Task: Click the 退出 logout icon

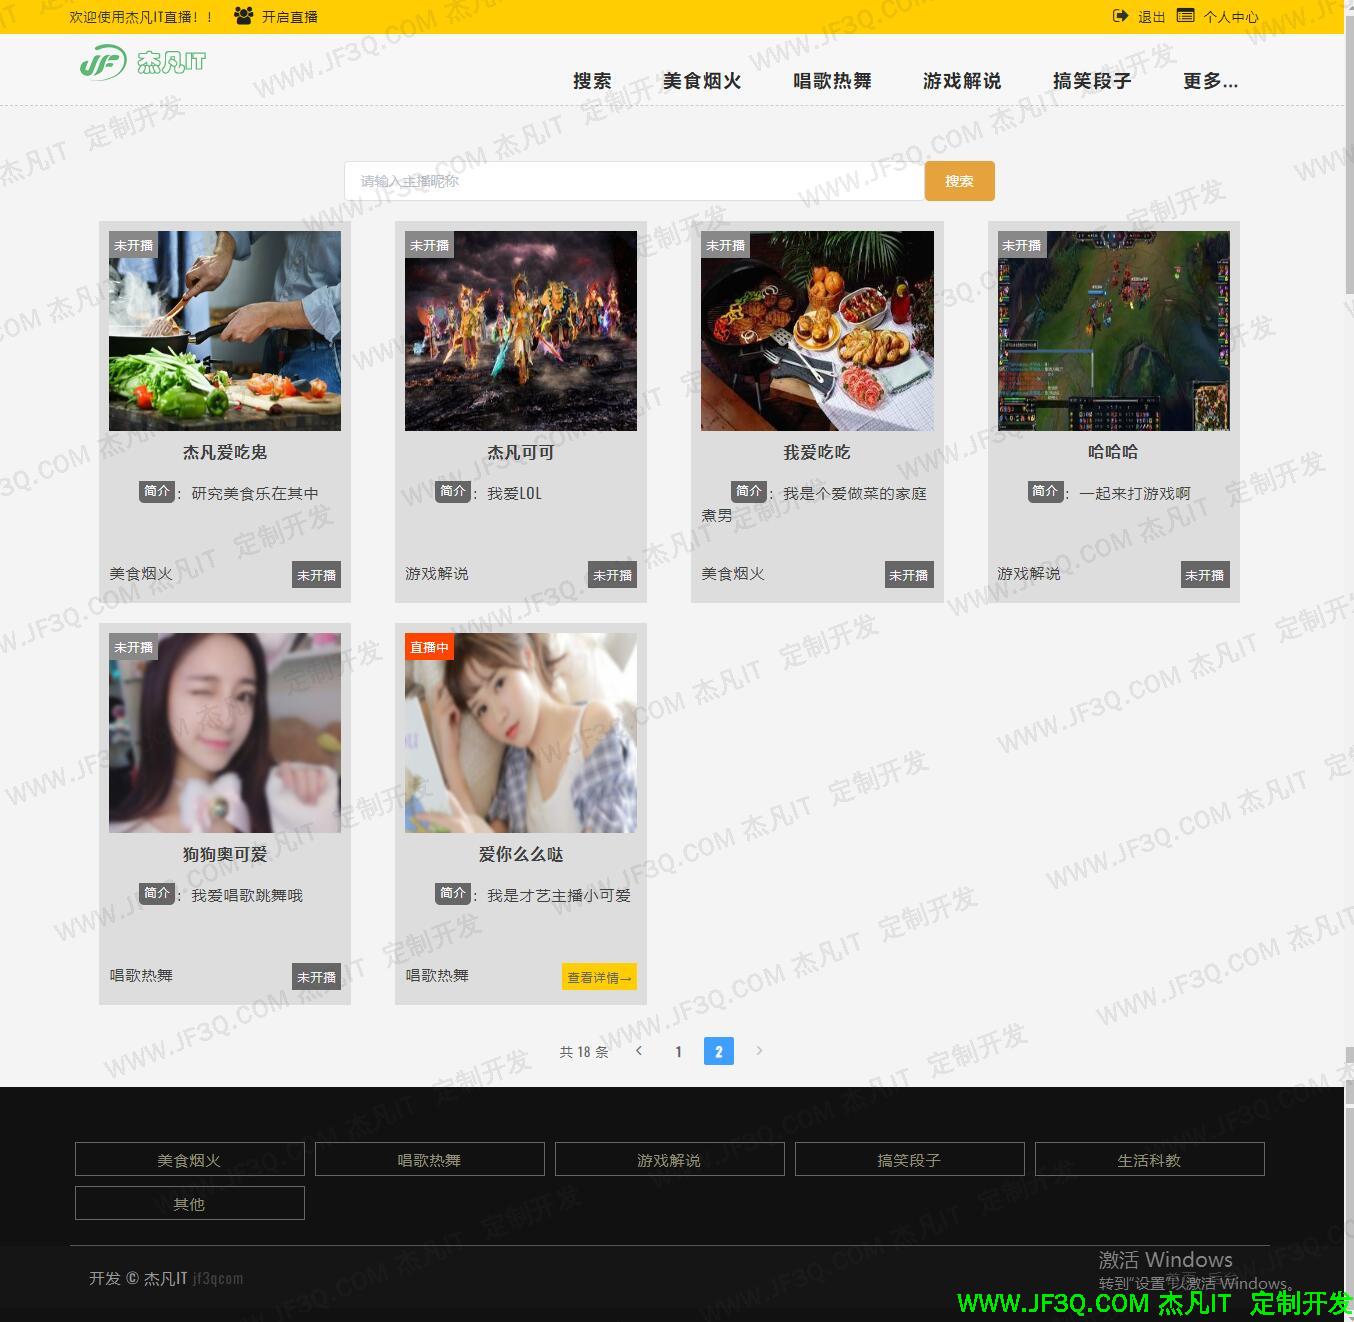Action: pos(1120,16)
